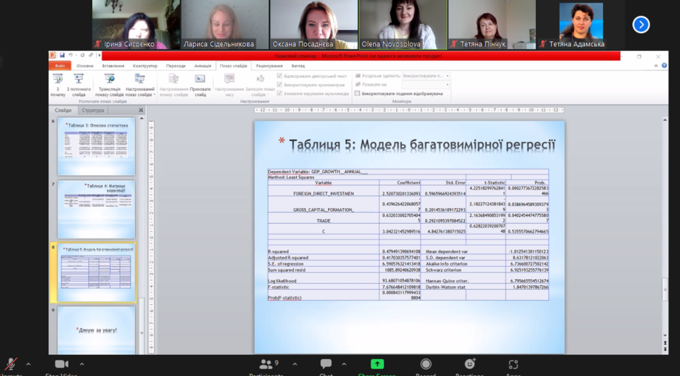The image size is (680, 376).
Task: Click green Share Screen icon
Action: click(377, 364)
